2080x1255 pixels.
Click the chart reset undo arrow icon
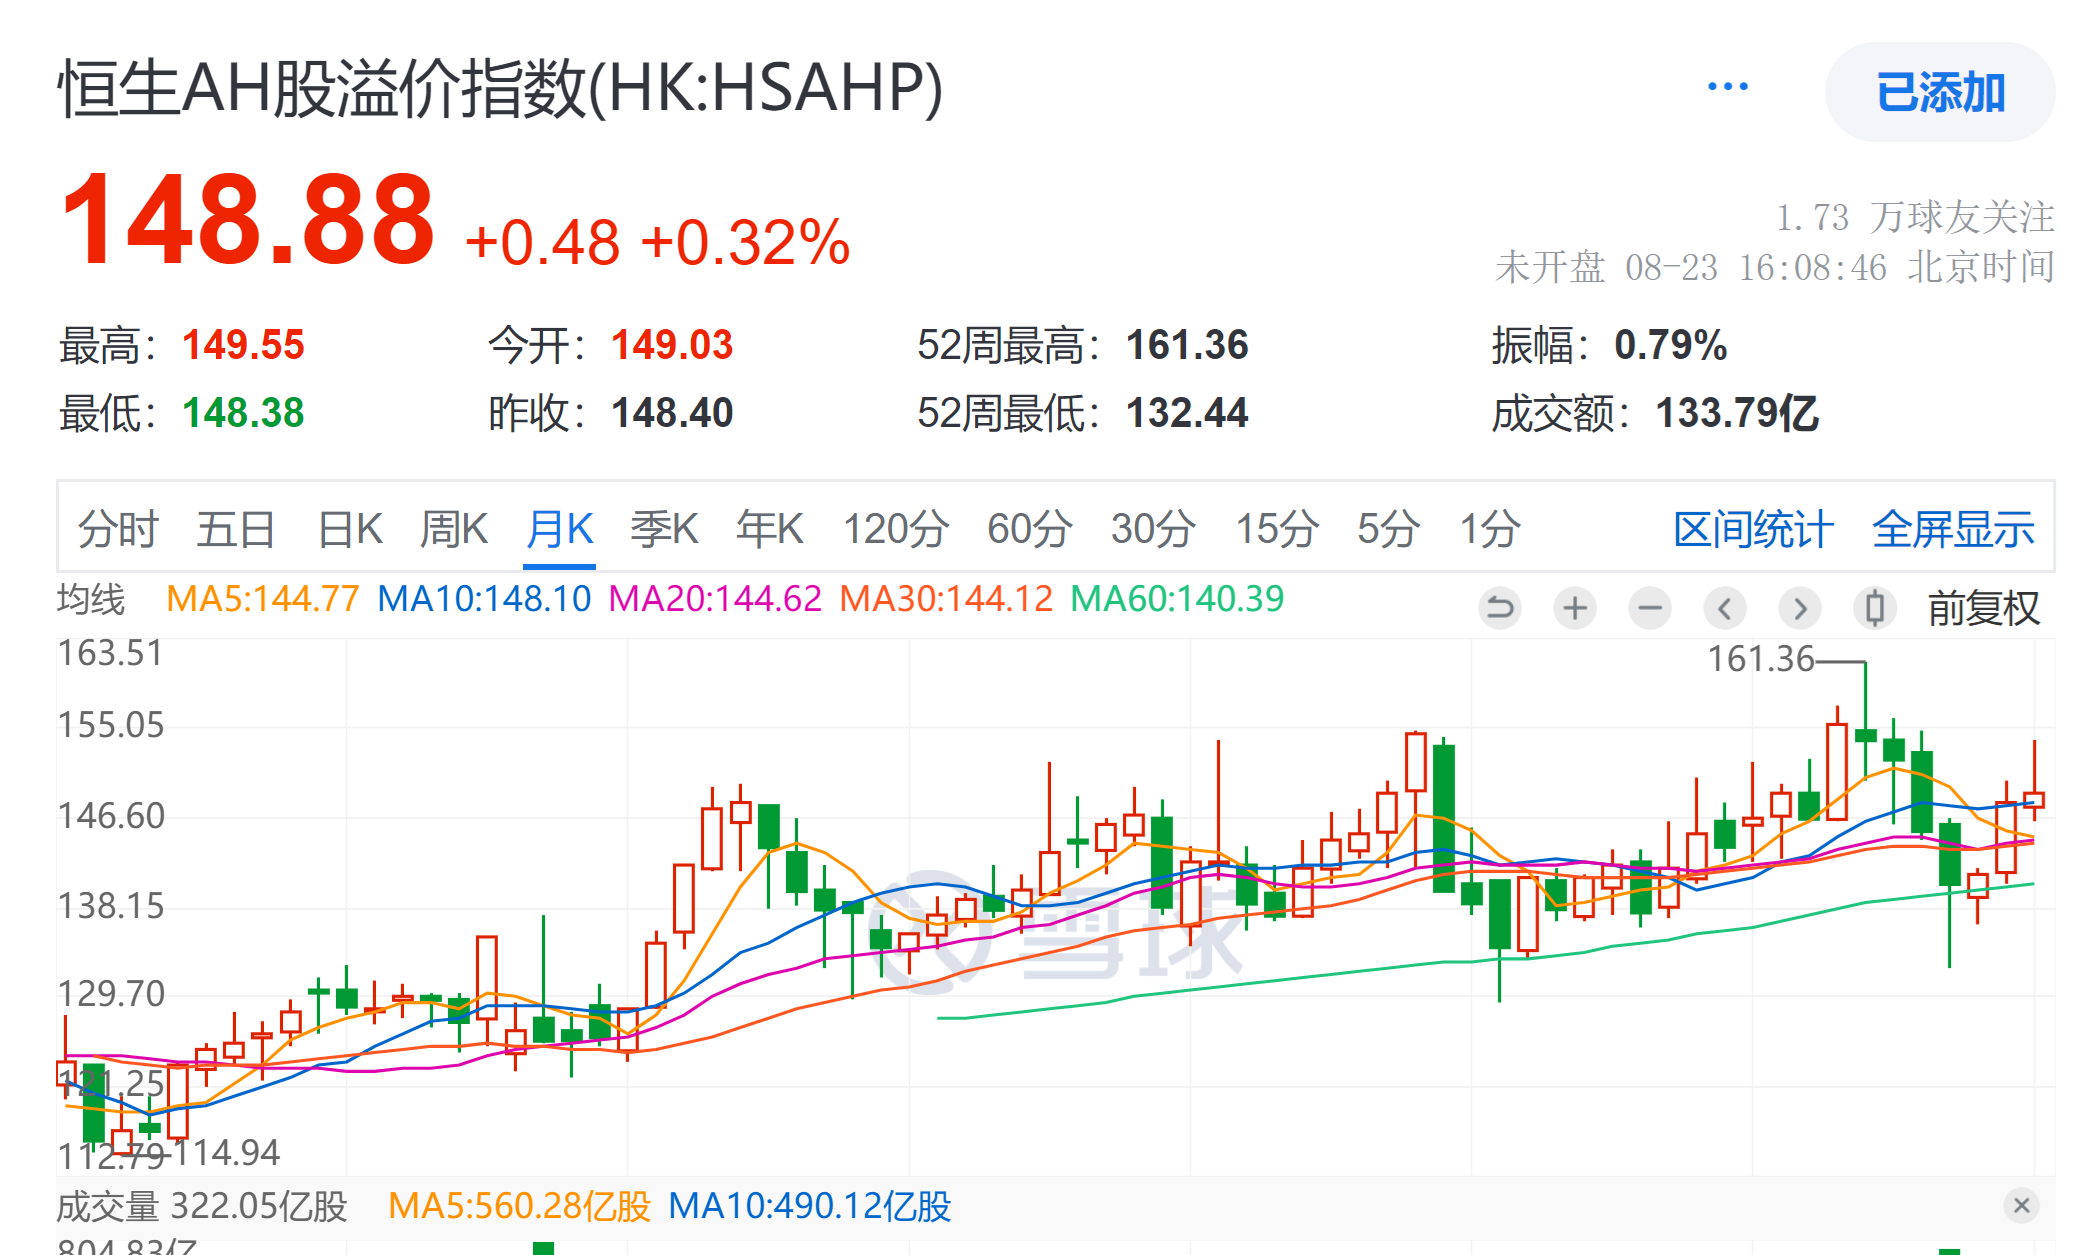pyautogui.click(x=1499, y=608)
